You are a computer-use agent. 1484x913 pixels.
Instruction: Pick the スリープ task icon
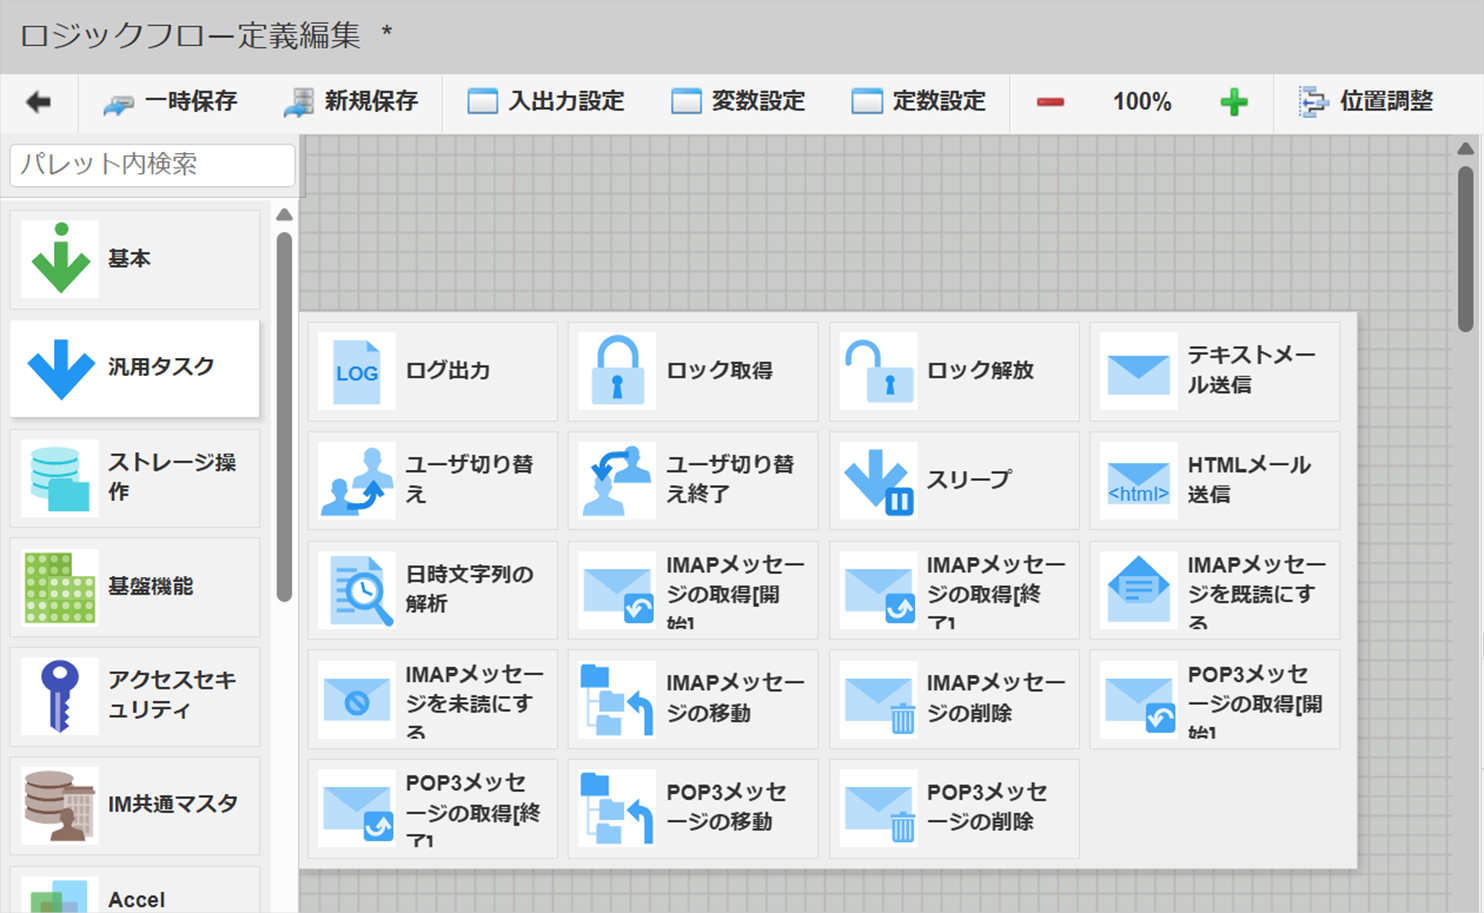pyautogui.click(x=878, y=481)
